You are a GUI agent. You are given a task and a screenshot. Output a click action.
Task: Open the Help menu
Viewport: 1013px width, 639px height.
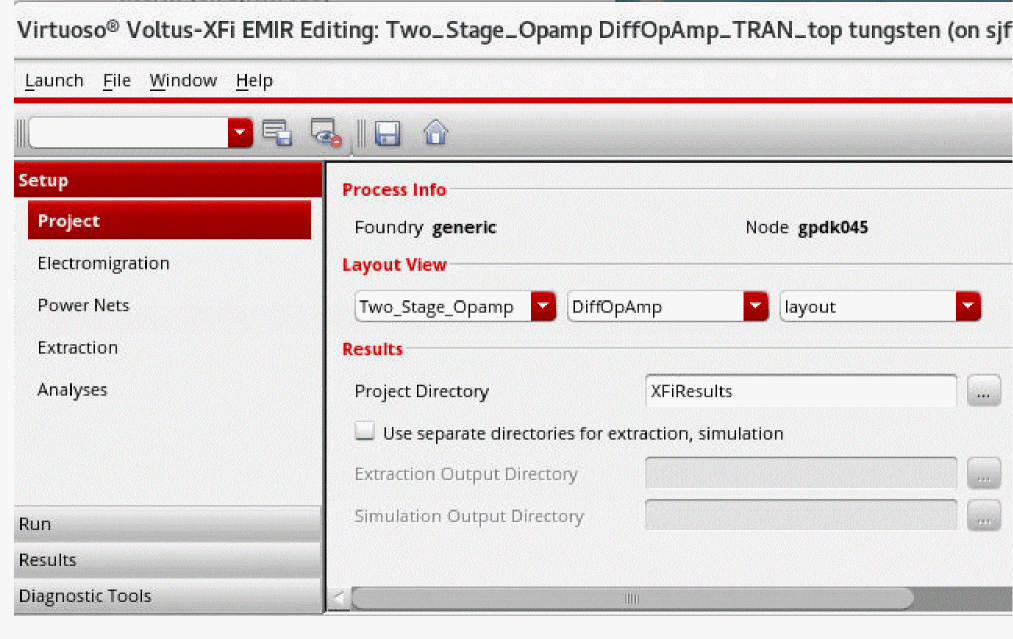pos(255,81)
